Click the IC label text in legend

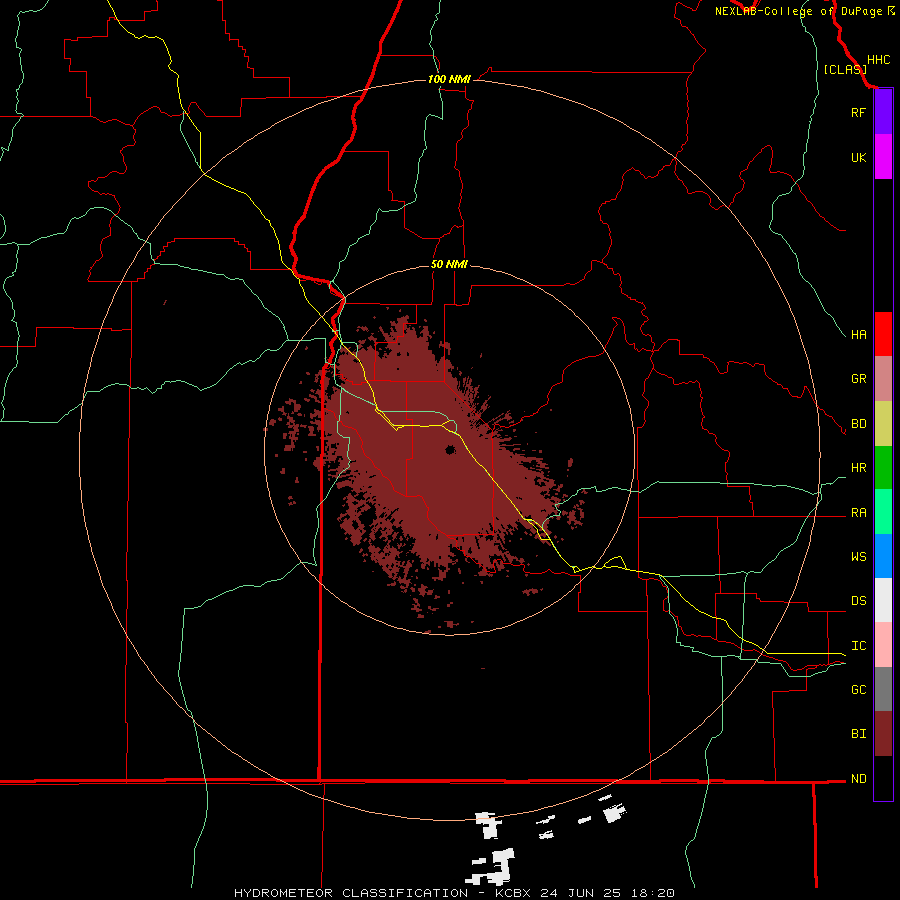[859, 645]
